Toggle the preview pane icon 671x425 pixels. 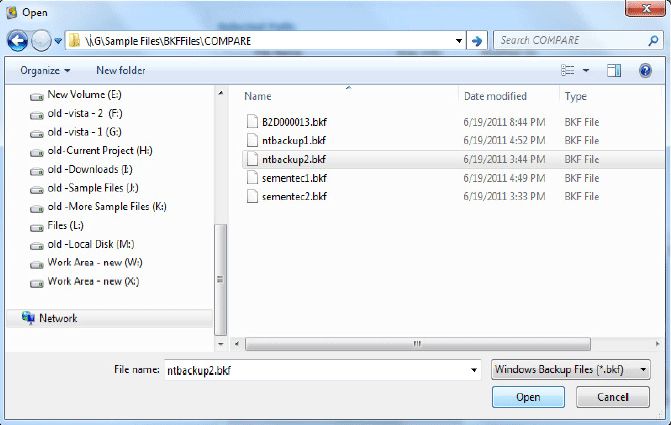click(614, 70)
